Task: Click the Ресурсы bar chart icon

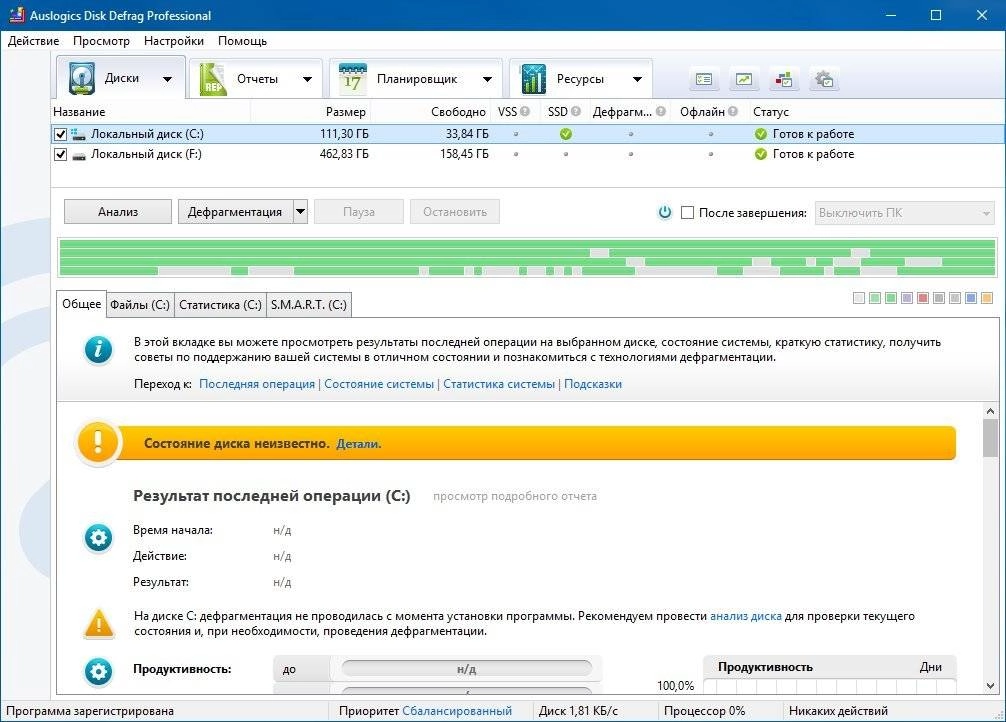Action: point(533,79)
